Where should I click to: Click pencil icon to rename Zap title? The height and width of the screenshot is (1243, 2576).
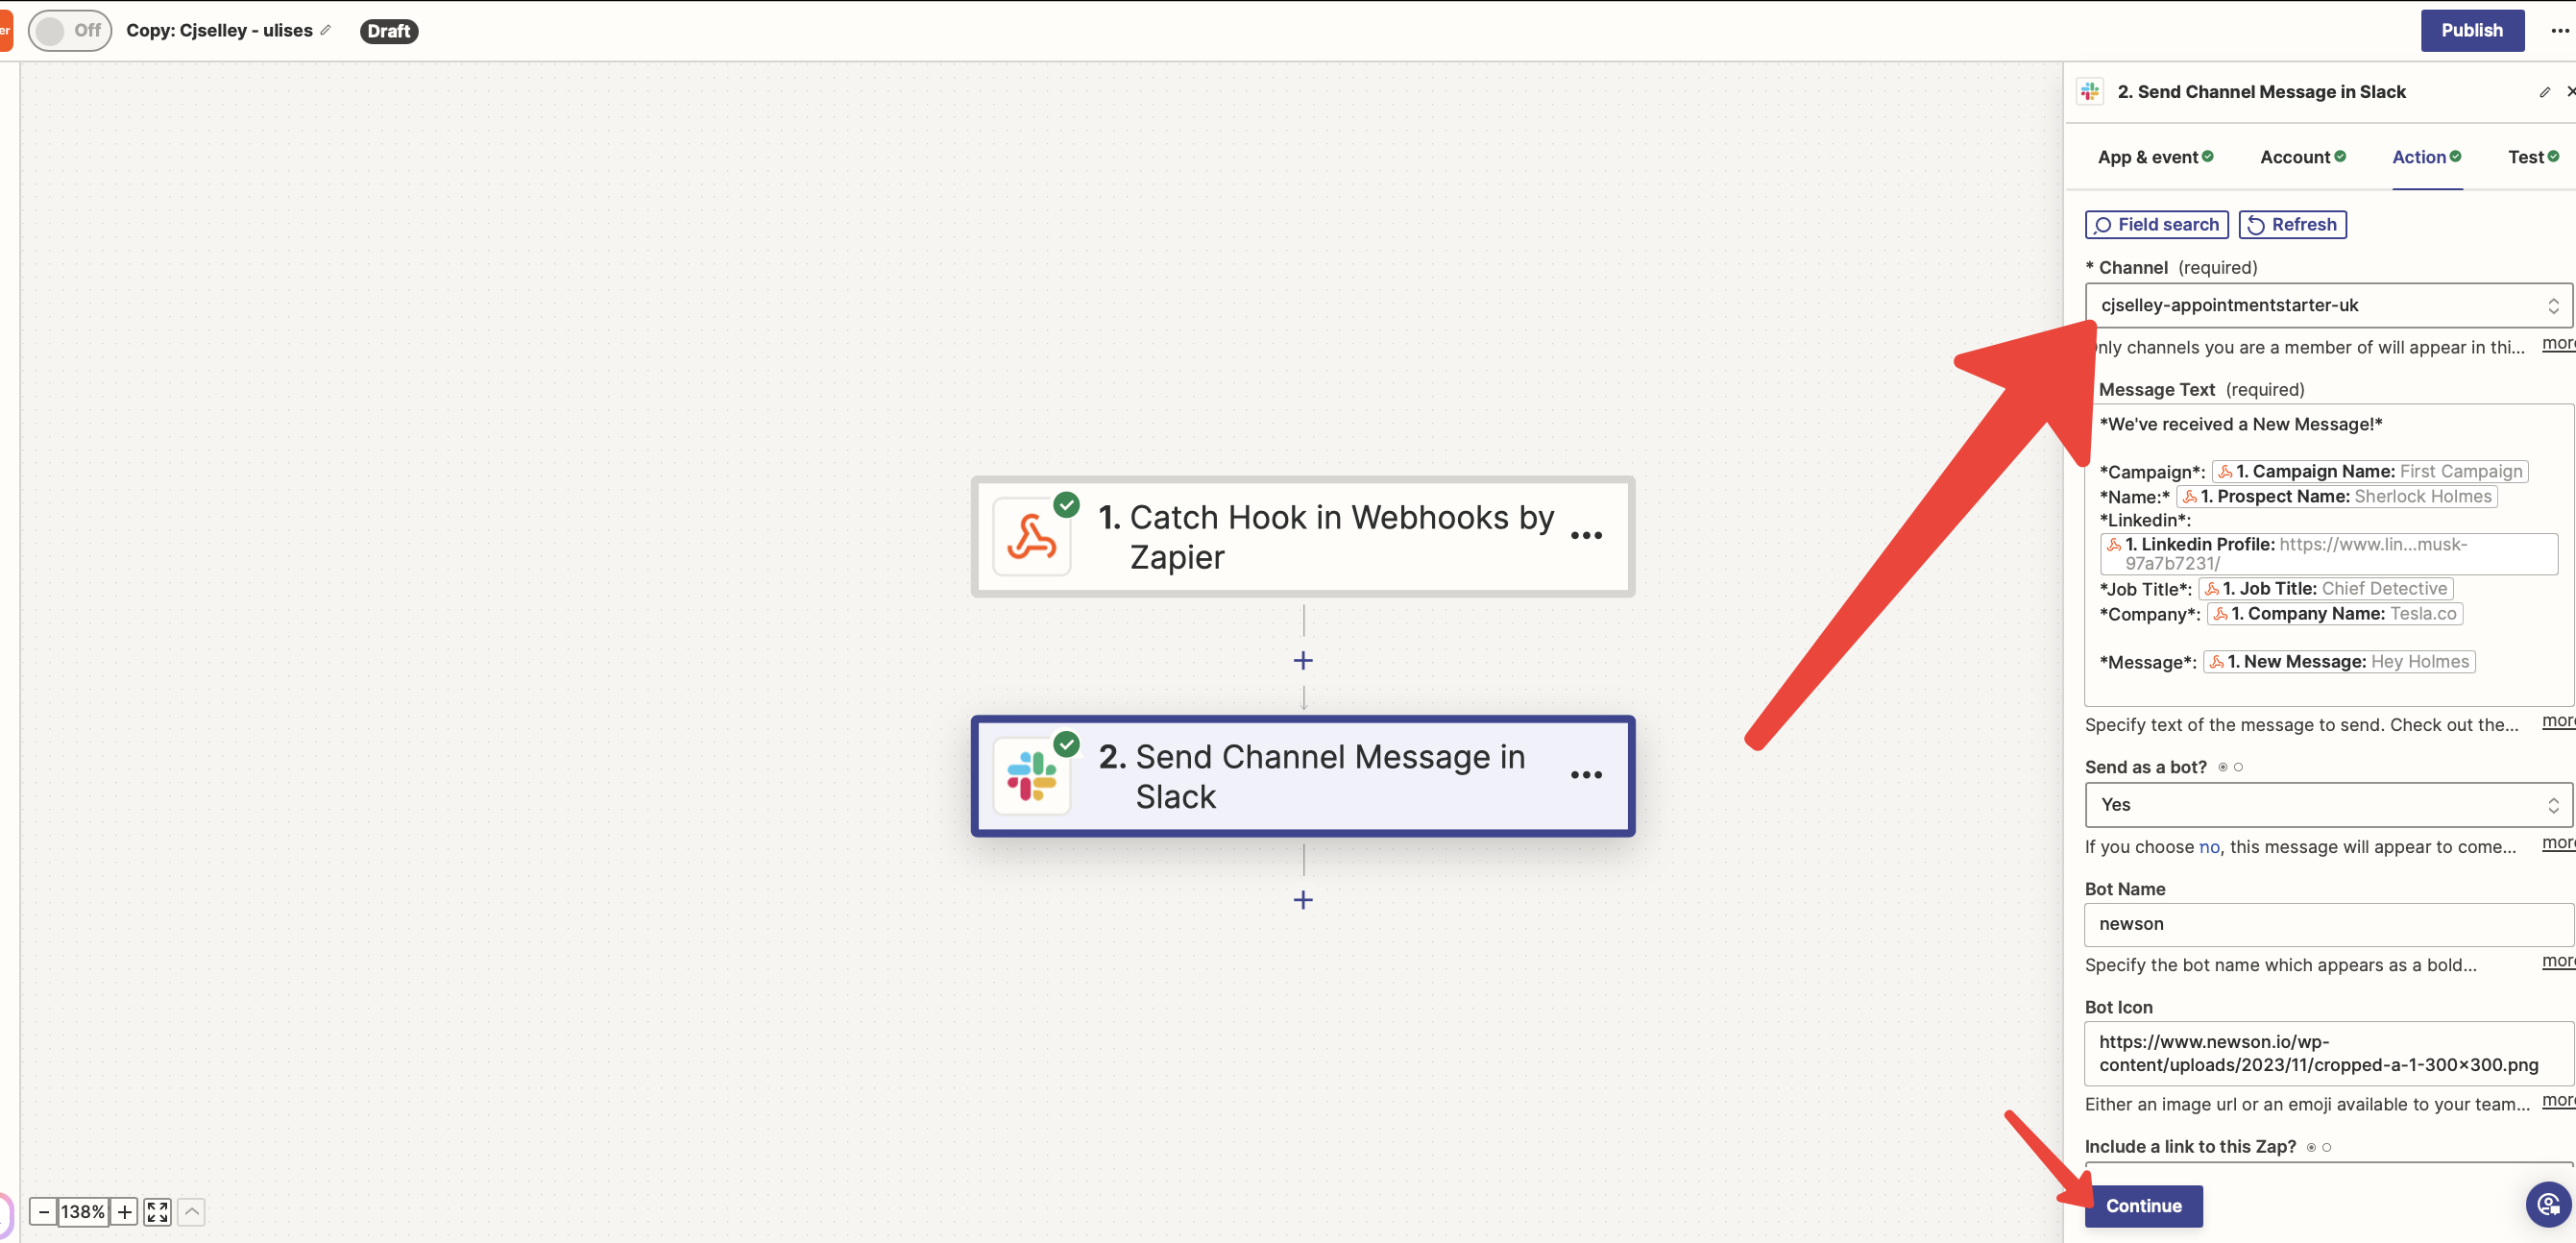[326, 30]
